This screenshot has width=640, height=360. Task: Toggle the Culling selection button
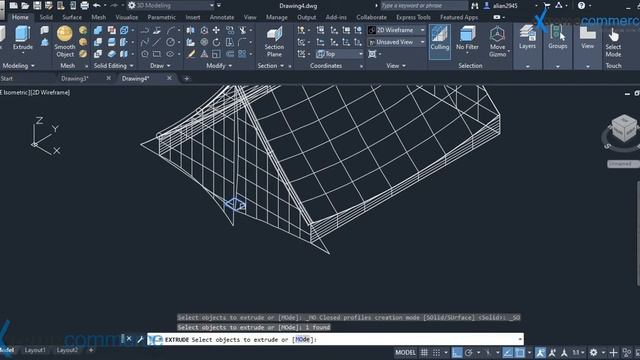(x=440, y=41)
